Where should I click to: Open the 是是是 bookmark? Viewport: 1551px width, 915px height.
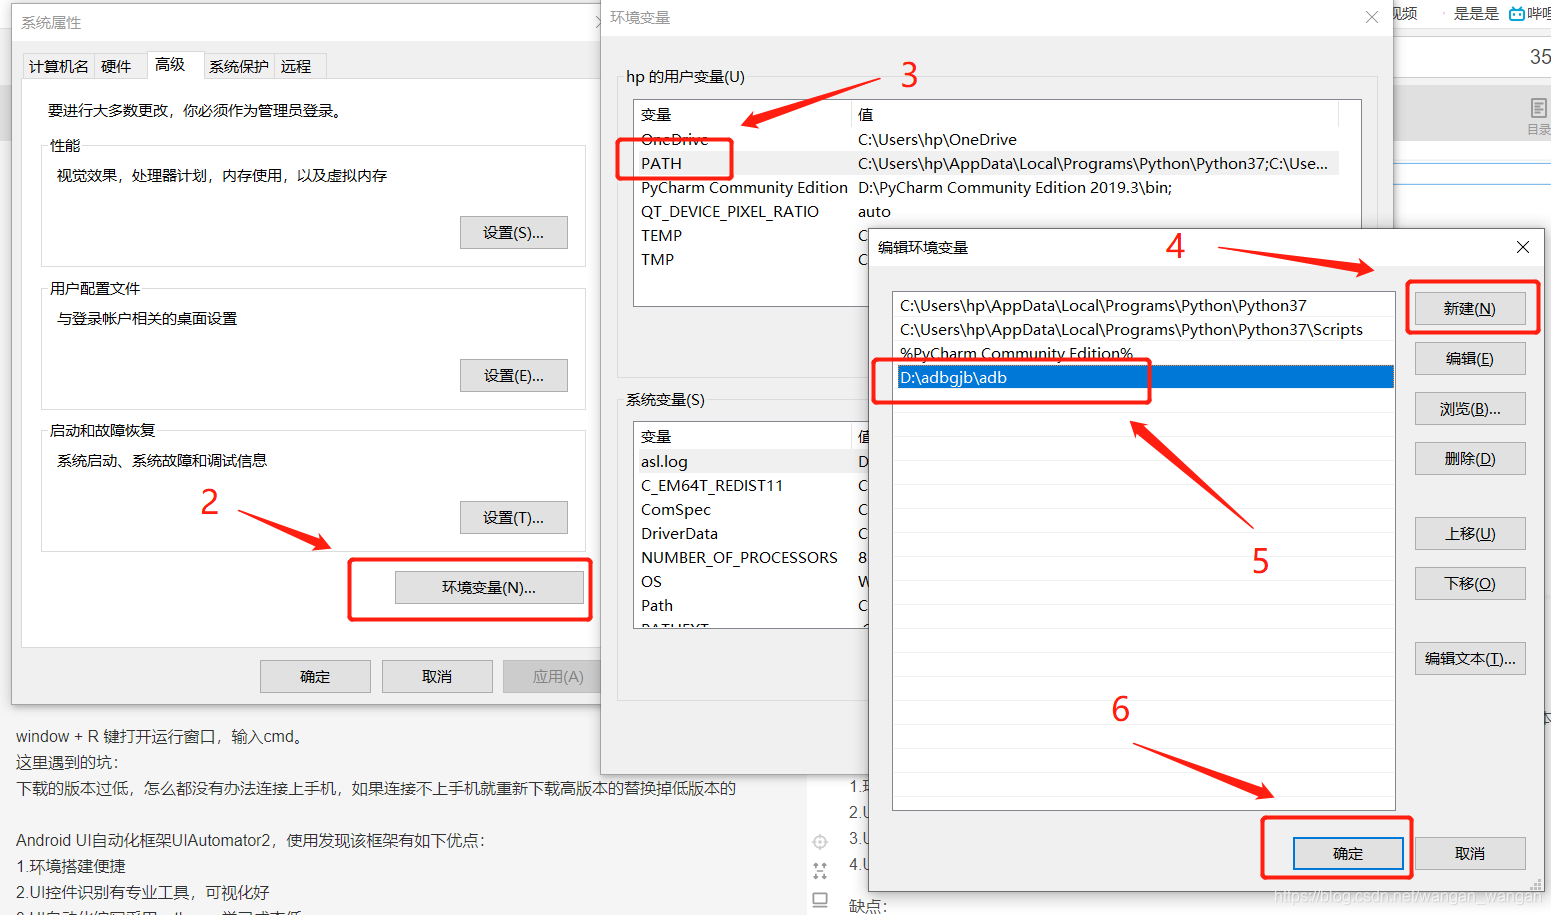click(x=1476, y=13)
